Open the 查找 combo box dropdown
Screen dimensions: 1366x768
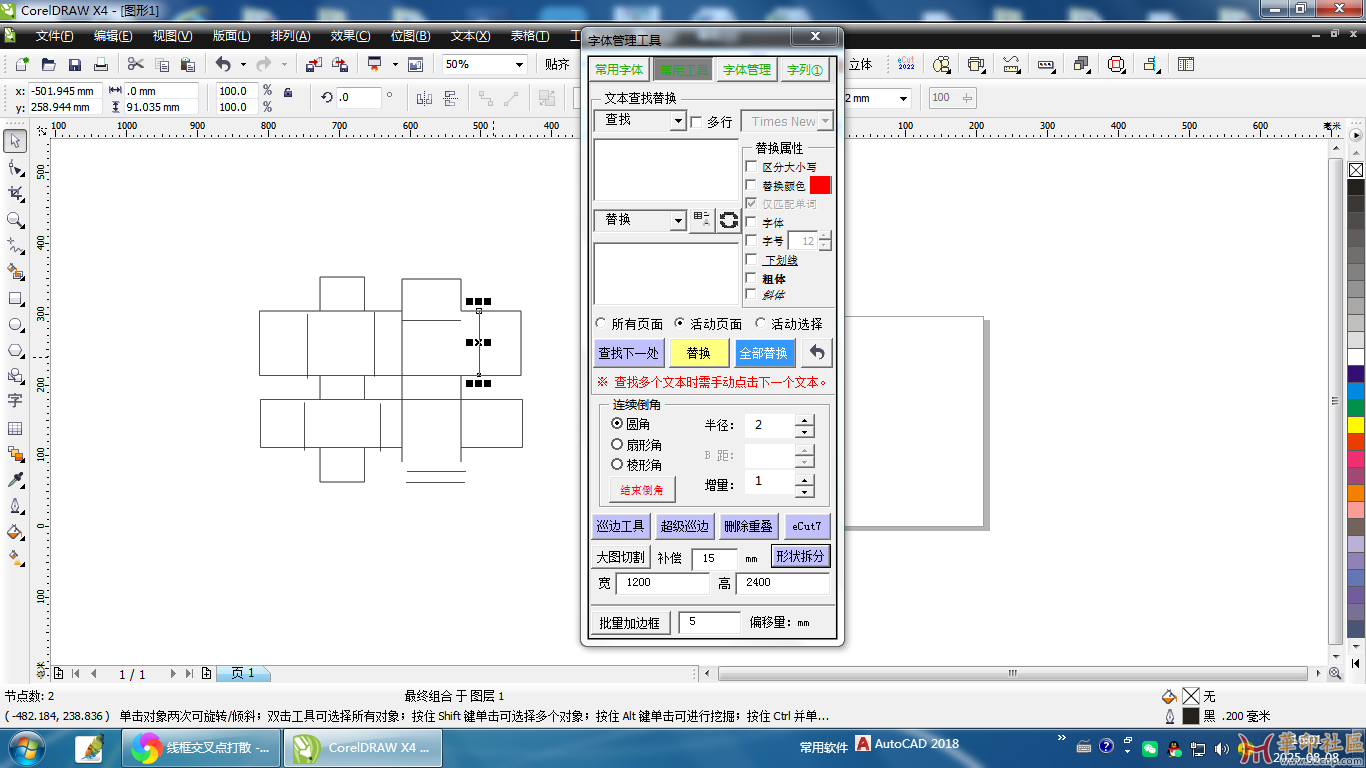[678, 121]
